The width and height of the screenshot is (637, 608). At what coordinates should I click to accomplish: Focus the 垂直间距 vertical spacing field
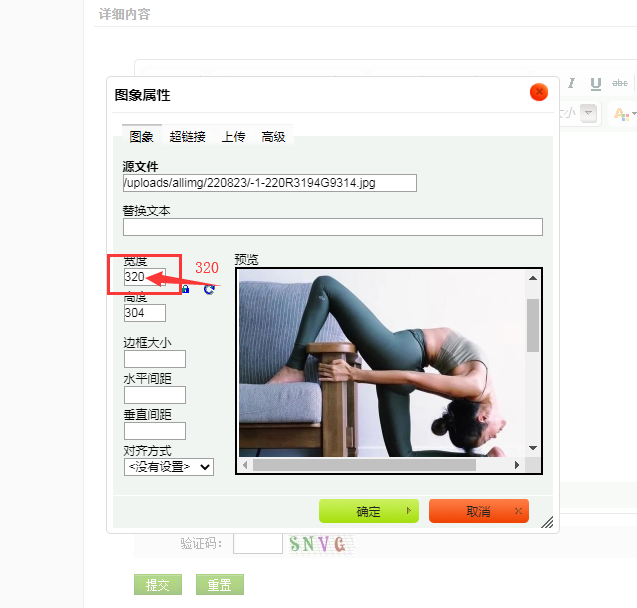(155, 431)
